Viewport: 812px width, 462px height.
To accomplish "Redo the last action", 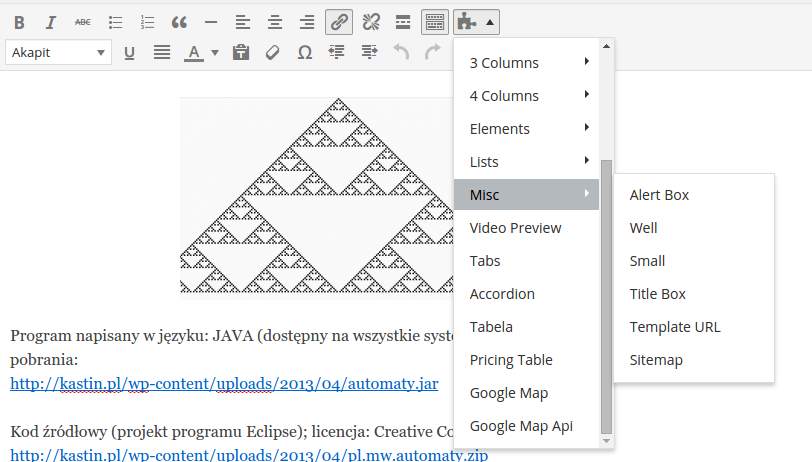I will click(433, 52).
